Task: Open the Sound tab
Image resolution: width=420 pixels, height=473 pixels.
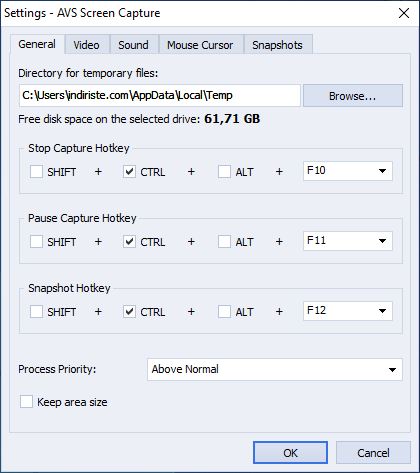Action: tap(133, 45)
